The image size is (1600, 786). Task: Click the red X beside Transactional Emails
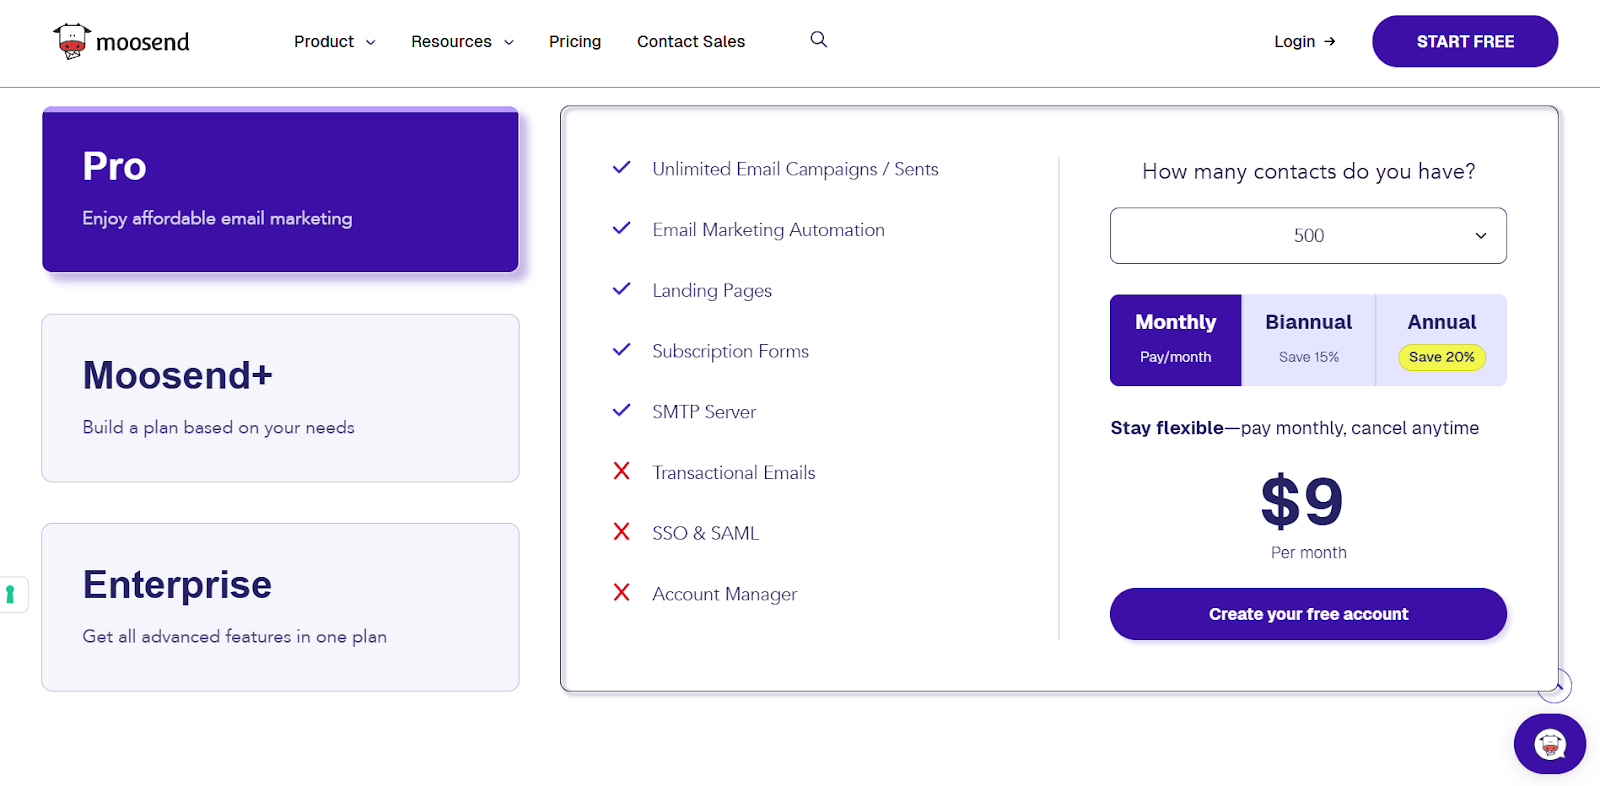621,471
